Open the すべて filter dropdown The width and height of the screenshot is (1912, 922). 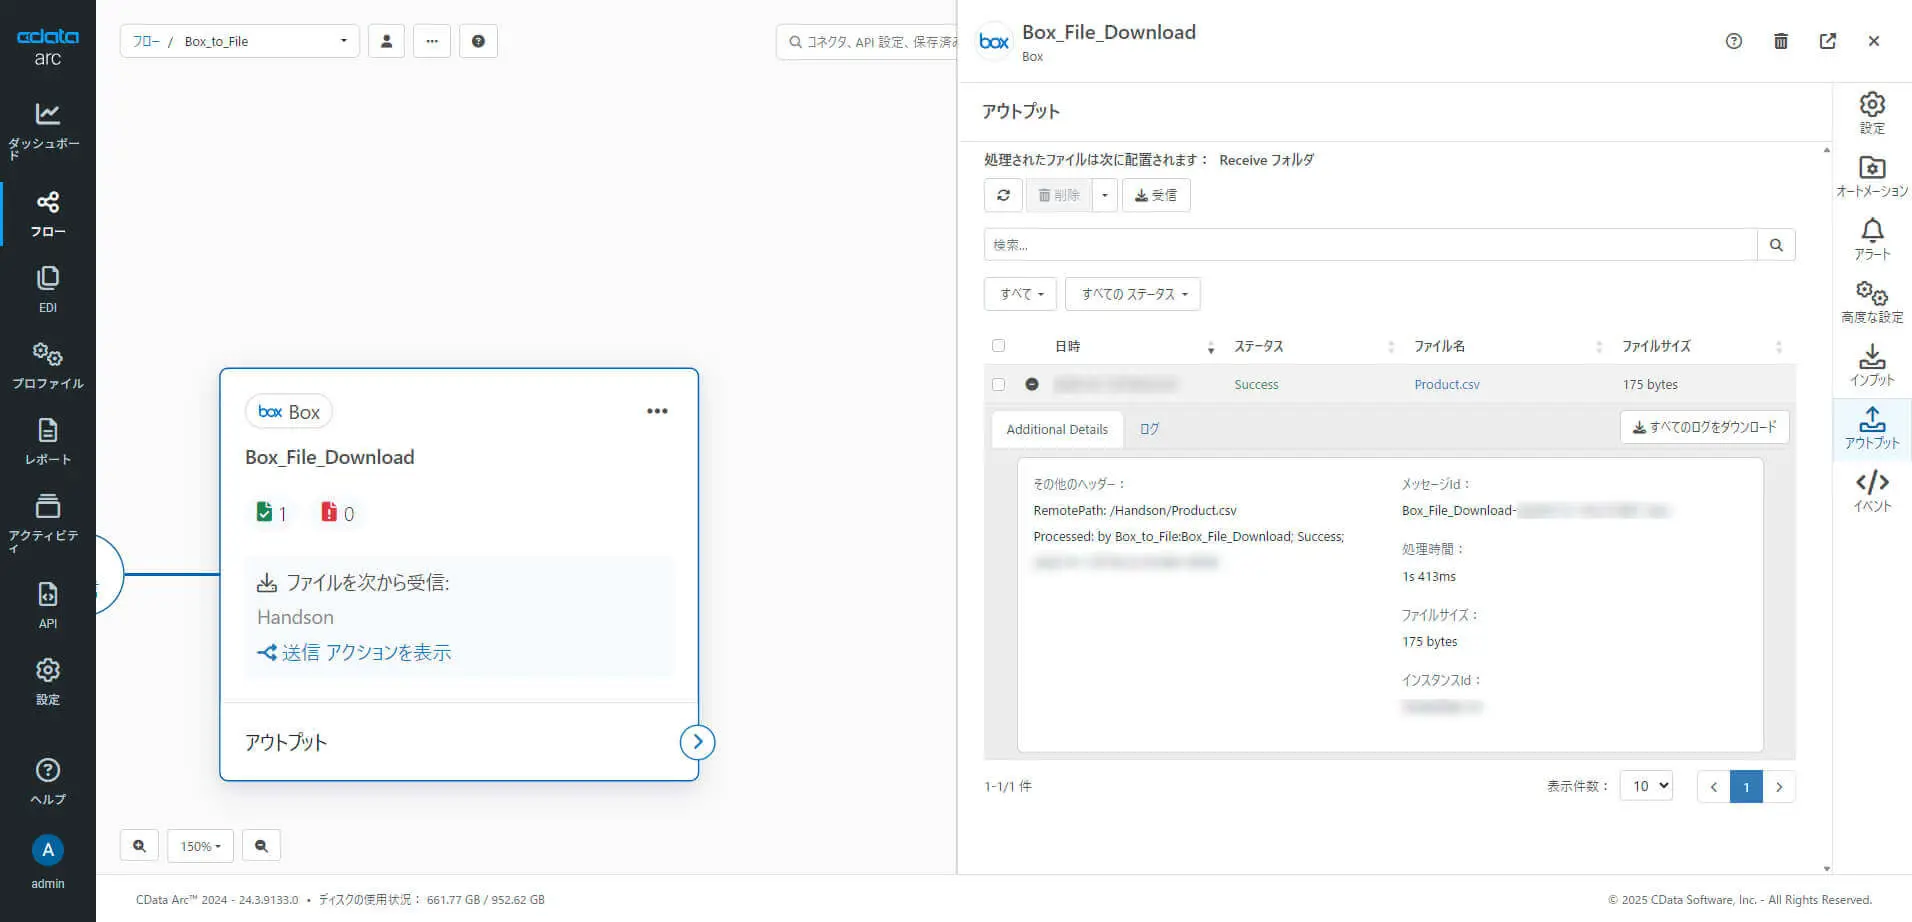coord(1020,294)
